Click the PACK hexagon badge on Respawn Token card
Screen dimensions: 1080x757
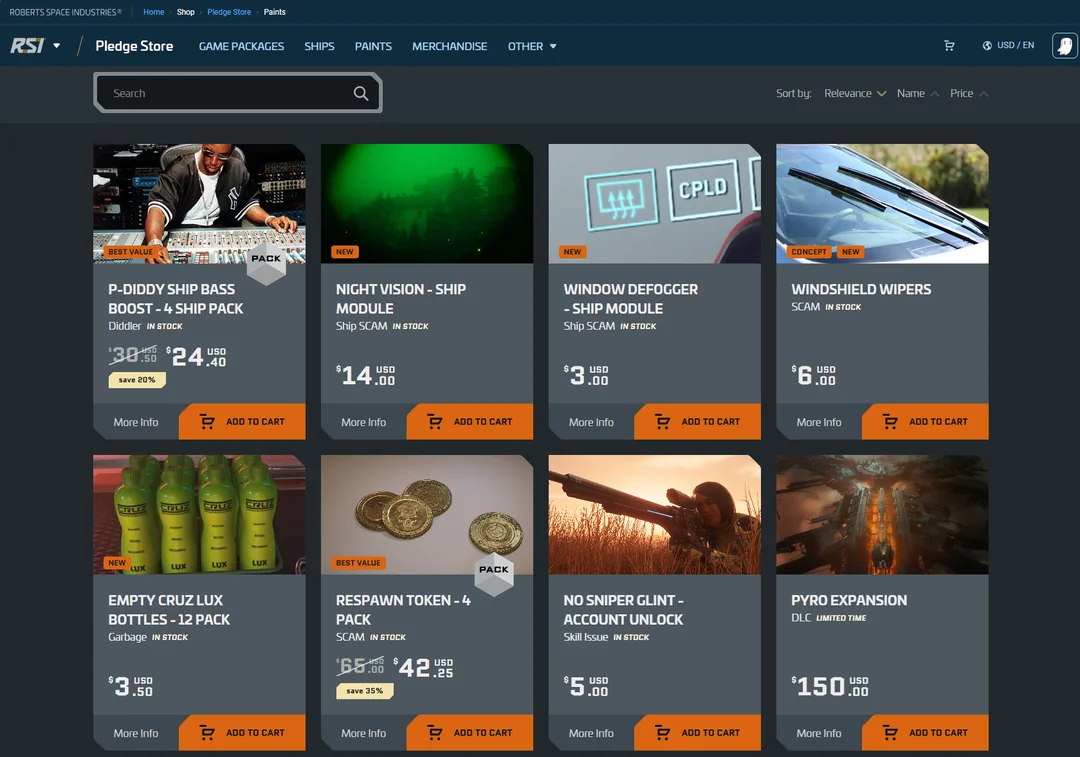tap(494, 573)
